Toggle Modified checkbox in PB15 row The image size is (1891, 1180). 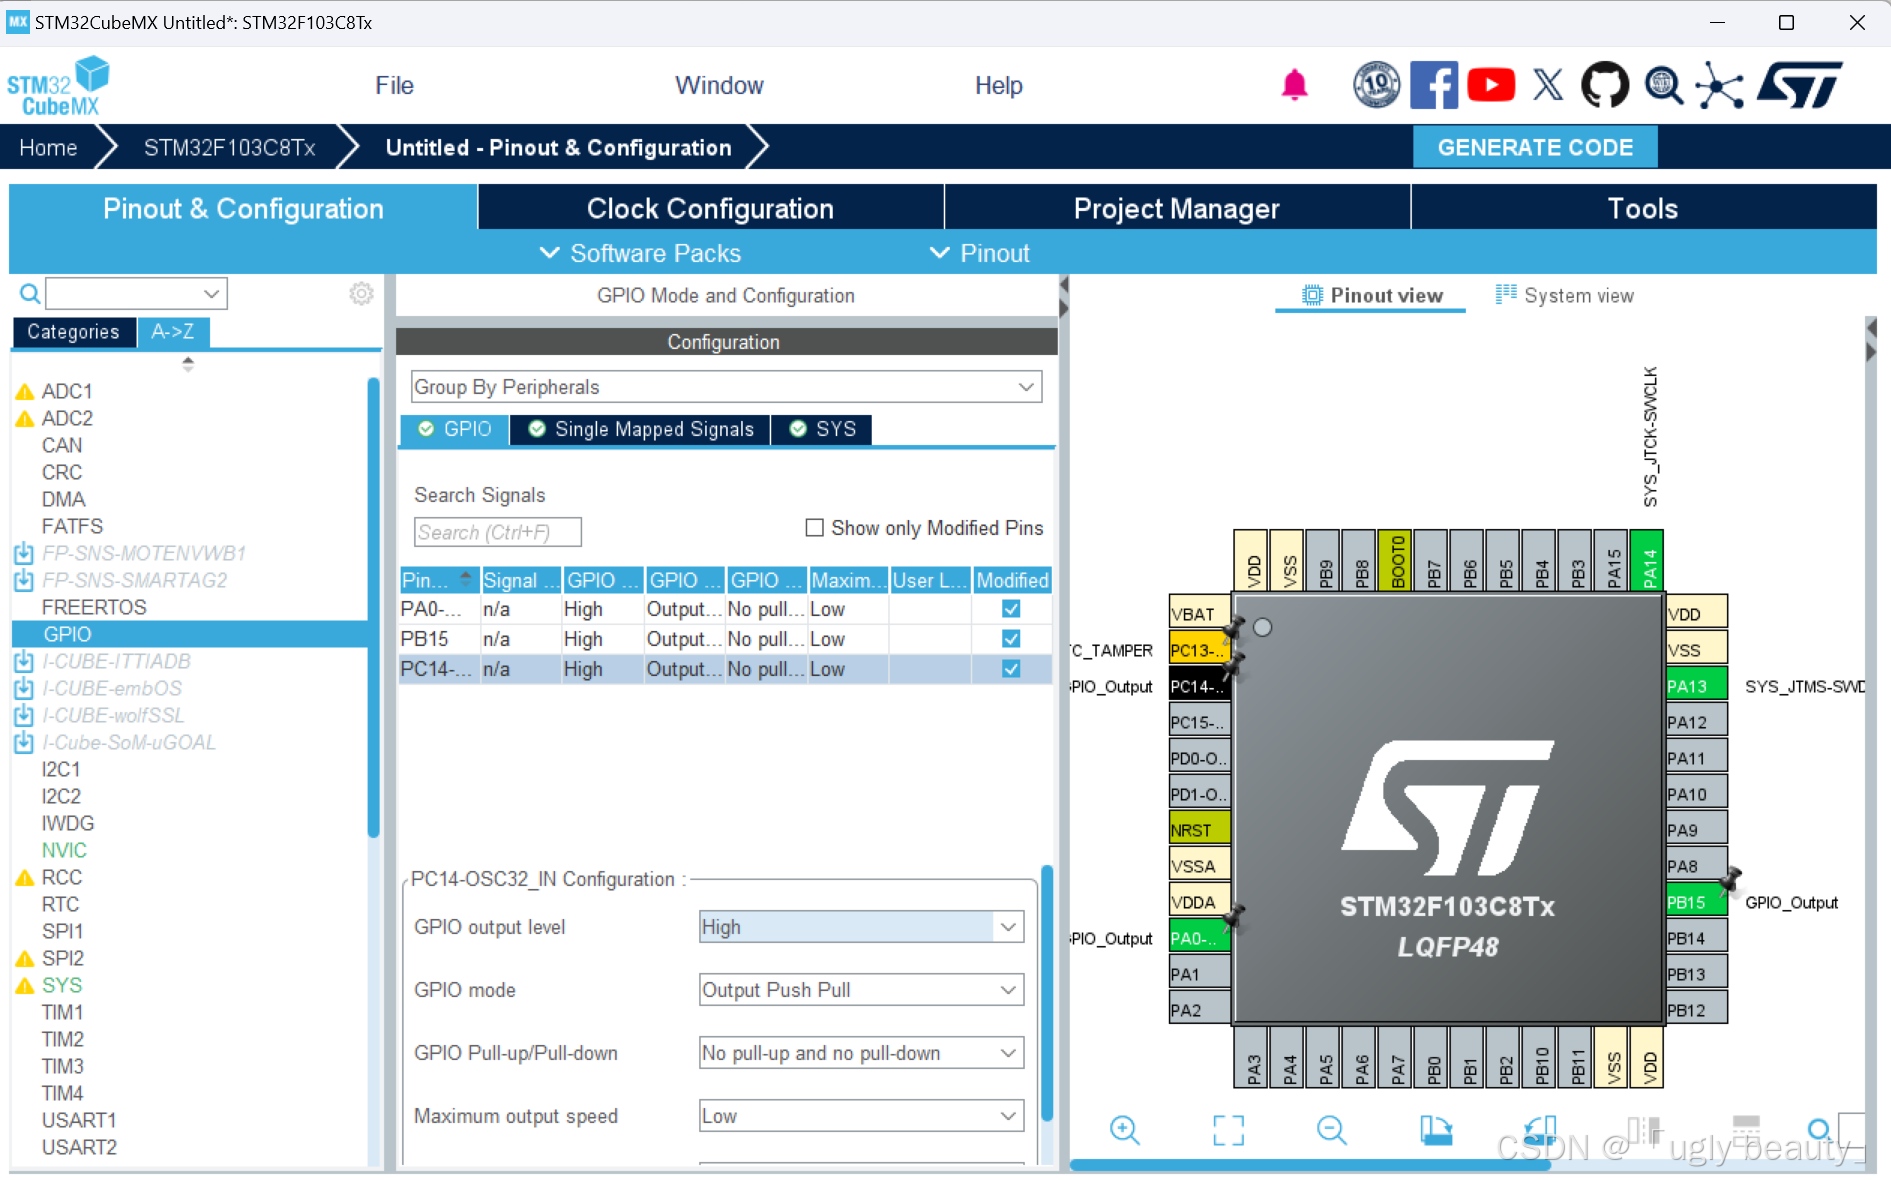click(x=1011, y=639)
